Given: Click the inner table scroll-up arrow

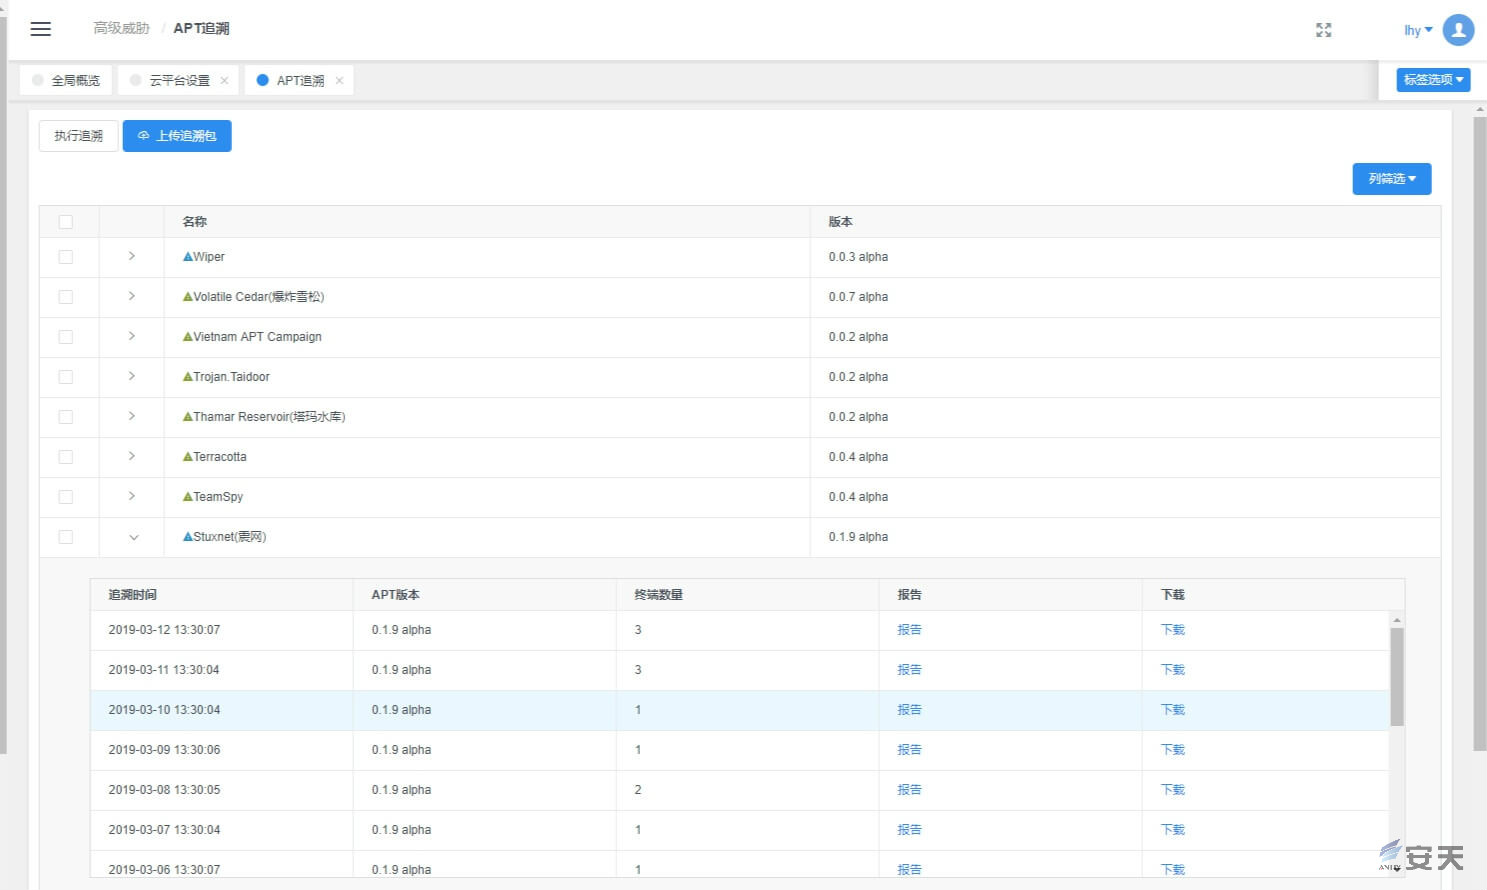Looking at the screenshot, I should pos(1397,620).
